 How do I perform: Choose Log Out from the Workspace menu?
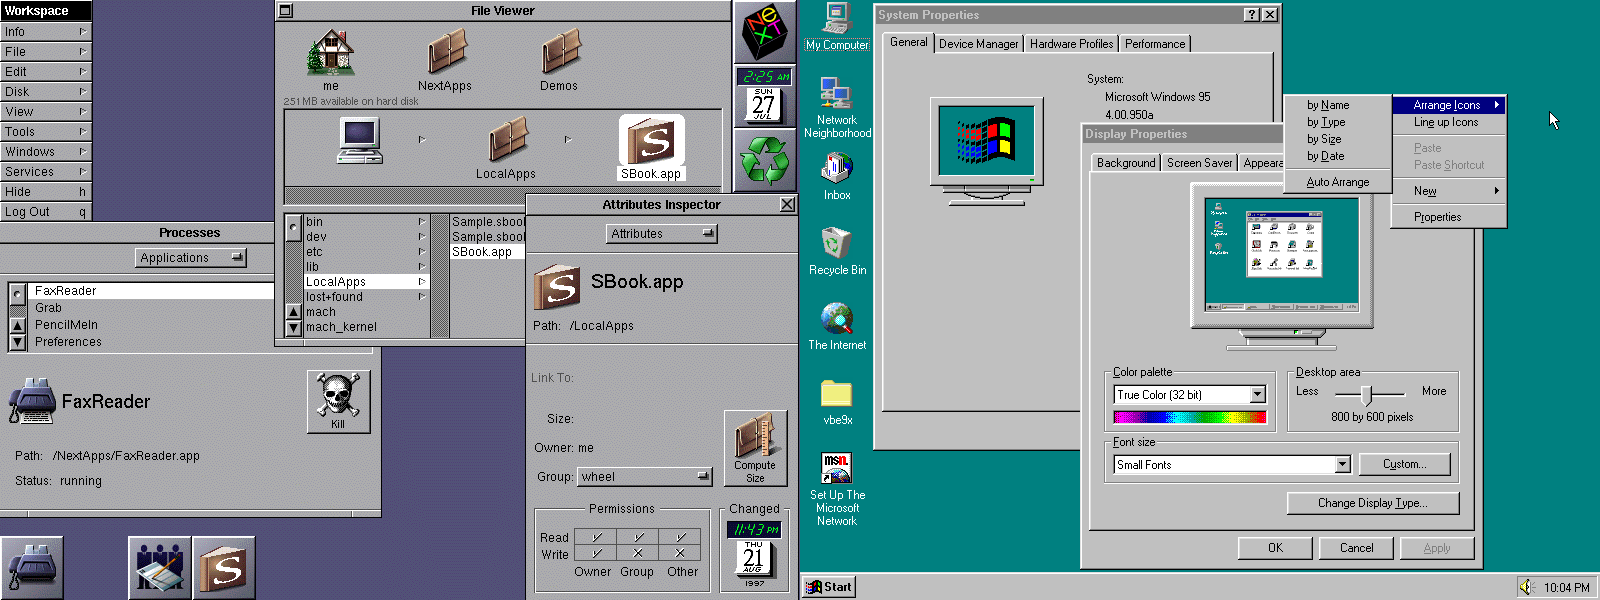[x=46, y=212]
